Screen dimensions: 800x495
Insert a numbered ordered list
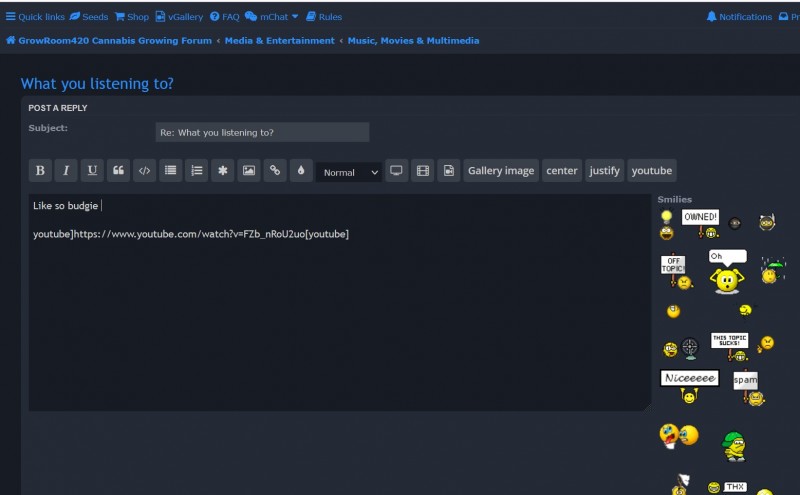tap(197, 171)
